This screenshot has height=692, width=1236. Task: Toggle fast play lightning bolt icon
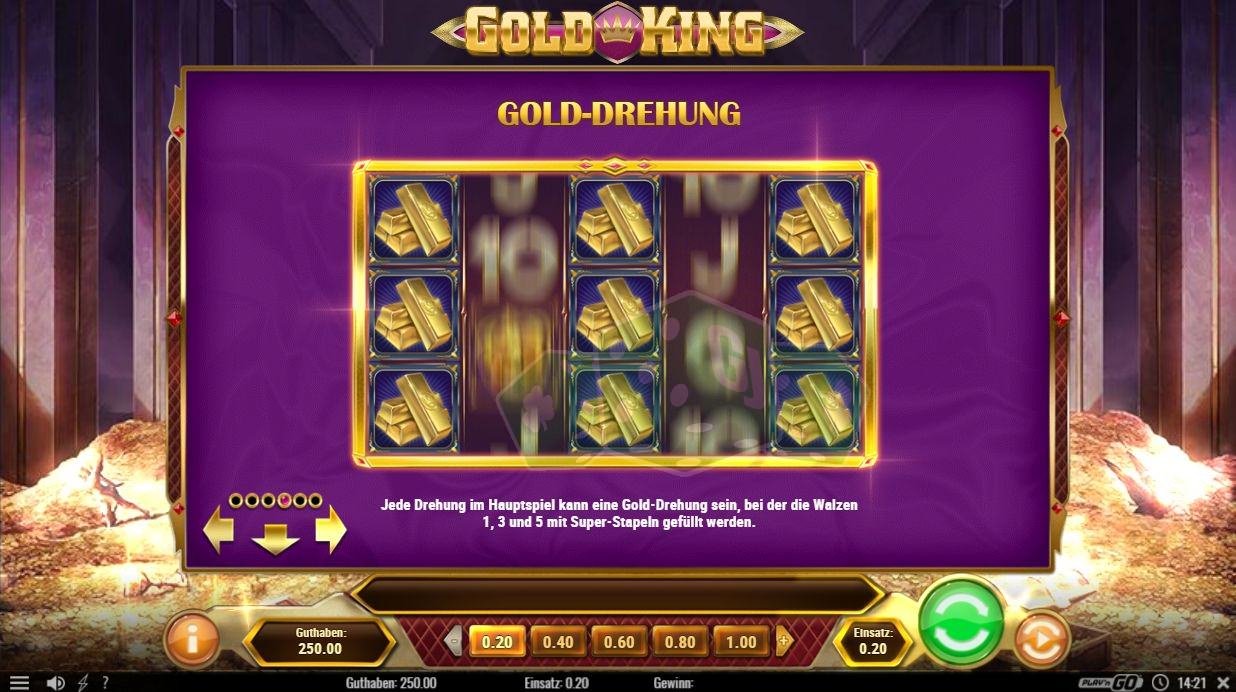84,683
